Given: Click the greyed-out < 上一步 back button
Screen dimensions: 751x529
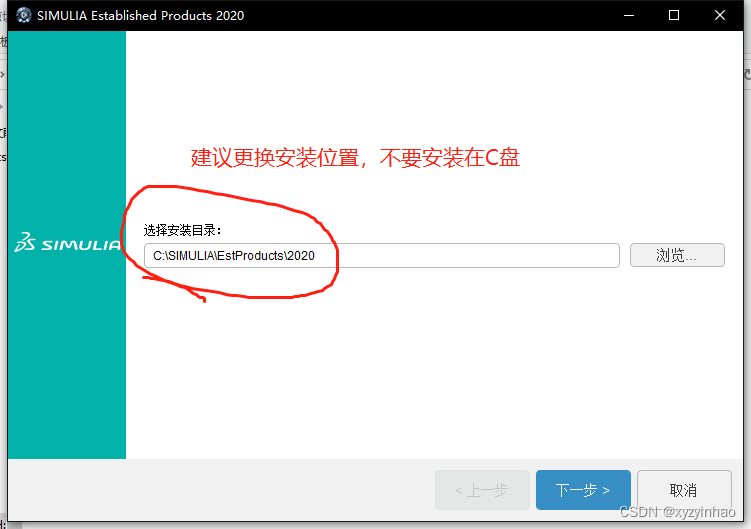Looking at the screenshot, I should click(481, 490).
